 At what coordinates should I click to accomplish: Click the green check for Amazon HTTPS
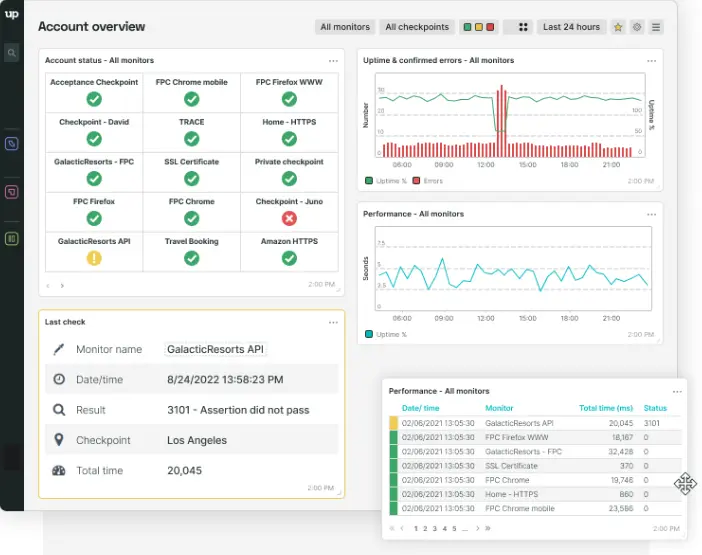(x=289, y=258)
